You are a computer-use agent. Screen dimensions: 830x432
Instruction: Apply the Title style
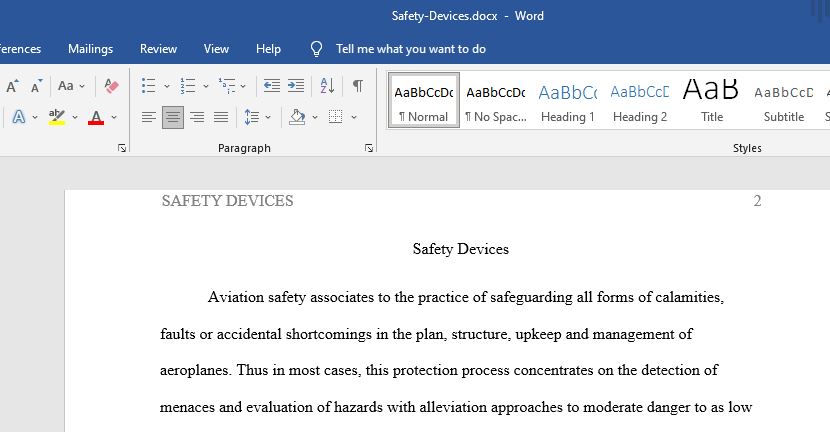711,101
